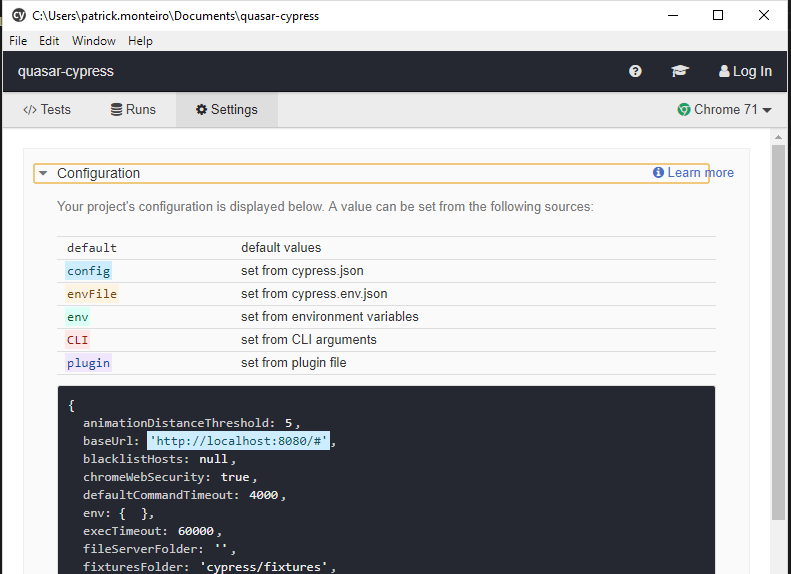791x574 pixels.
Task: Click the help question mark icon
Action: (635, 71)
